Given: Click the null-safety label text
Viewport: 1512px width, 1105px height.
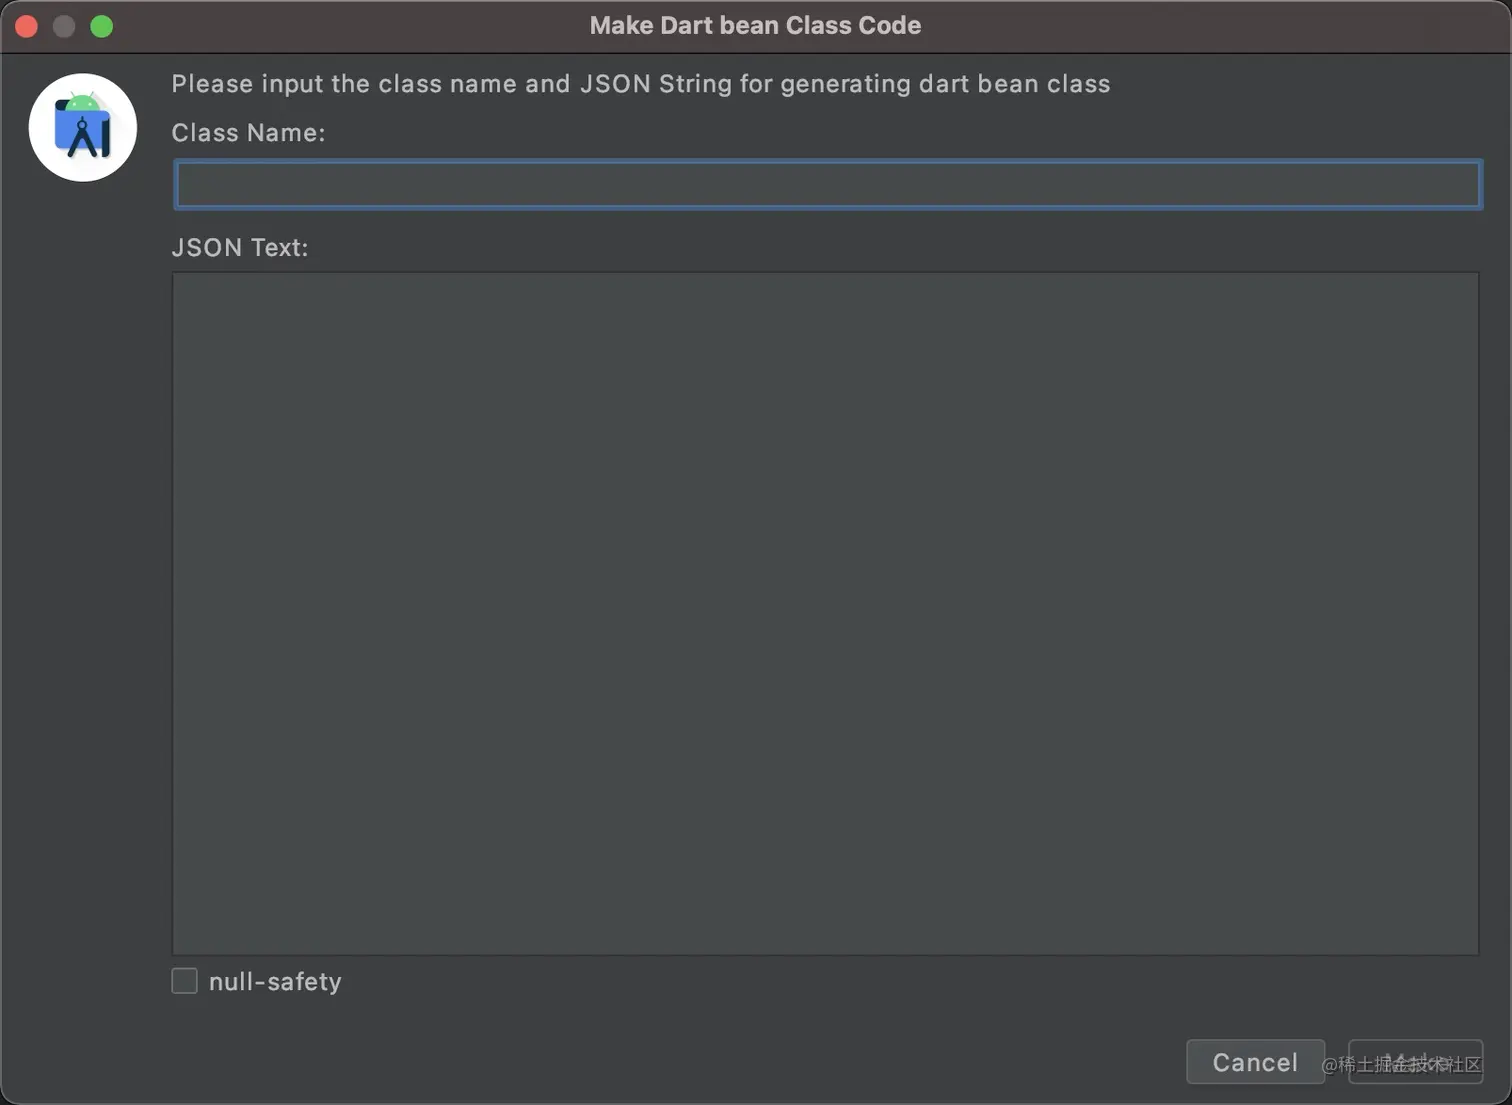Looking at the screenshot, I should [x=275, y=982].
